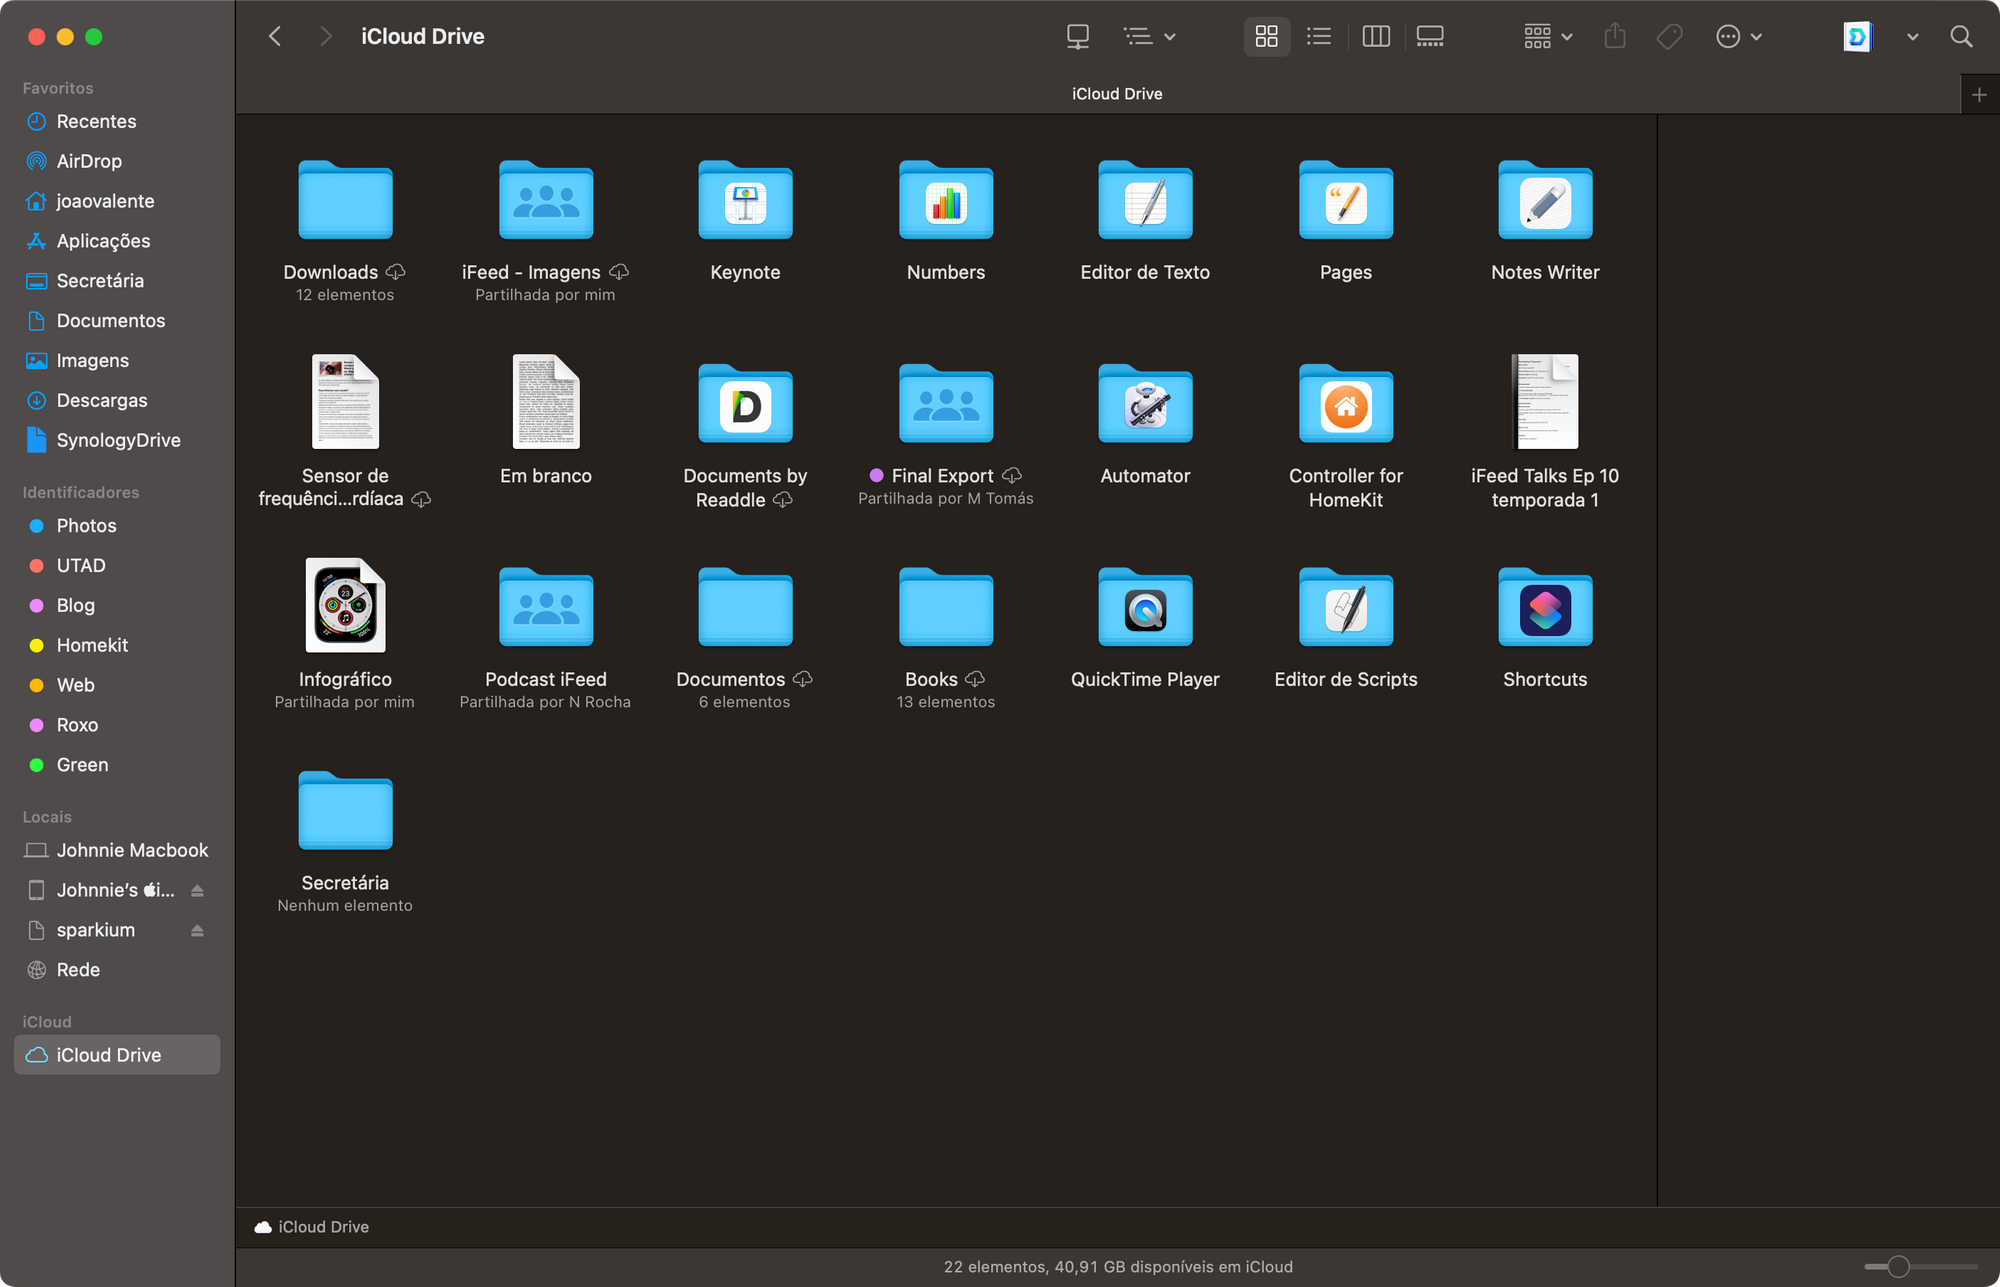
Task: Open Johnnie Macbook in sidebar
Action: [x=117, y=850]
